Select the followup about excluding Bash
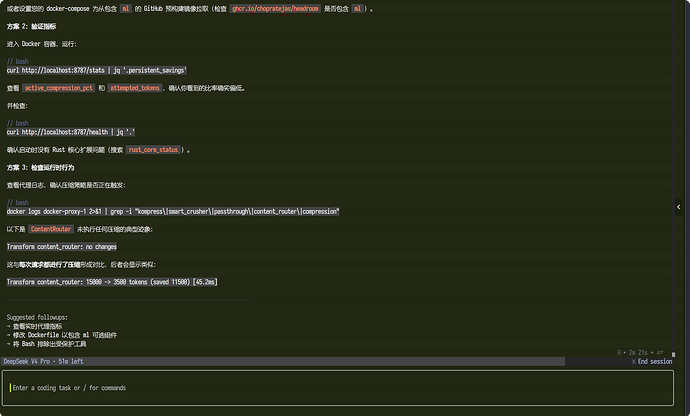Viewport: 690px width, 416px height. (46, 344)
